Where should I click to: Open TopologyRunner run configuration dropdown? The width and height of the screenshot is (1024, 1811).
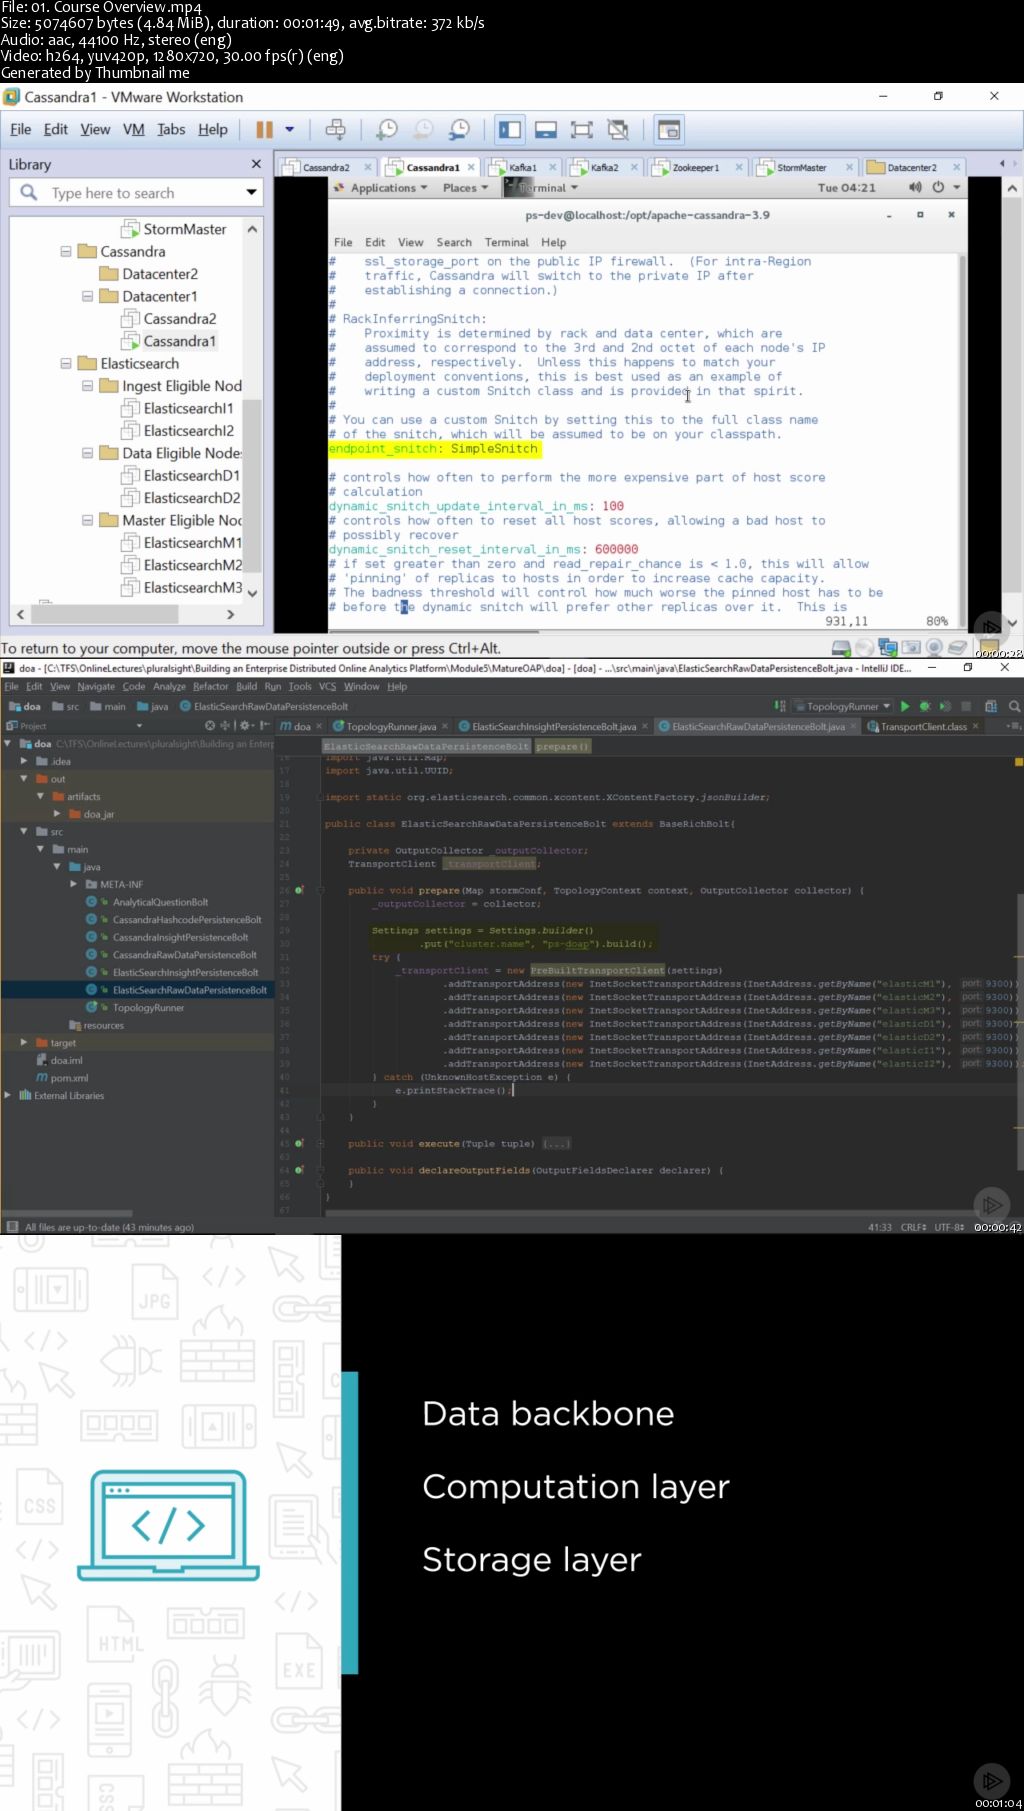coord(841,706)
